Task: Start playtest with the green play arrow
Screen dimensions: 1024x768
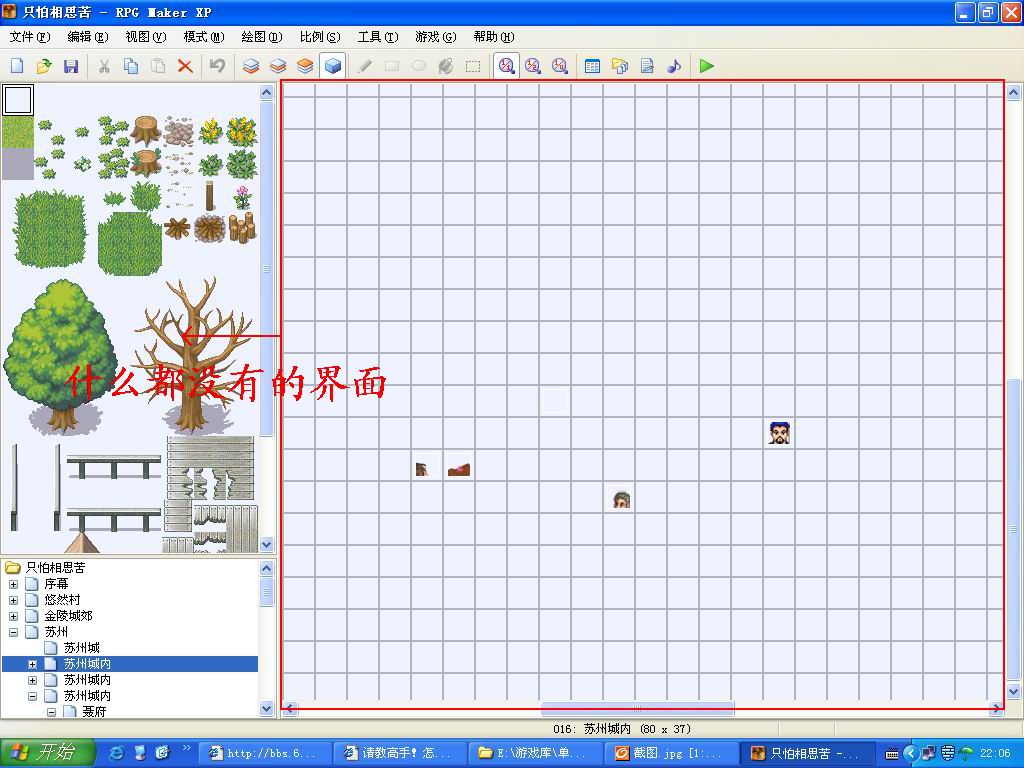Action: click(x=707, y=66)
